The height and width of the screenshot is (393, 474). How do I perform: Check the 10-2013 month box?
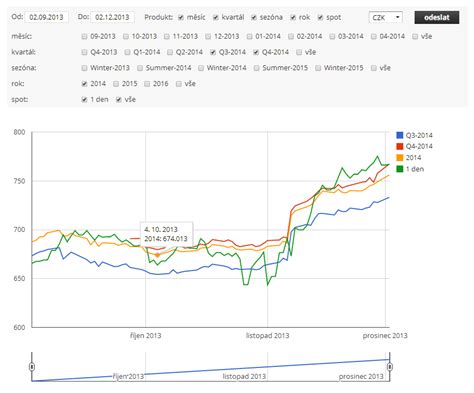[126, 37]
